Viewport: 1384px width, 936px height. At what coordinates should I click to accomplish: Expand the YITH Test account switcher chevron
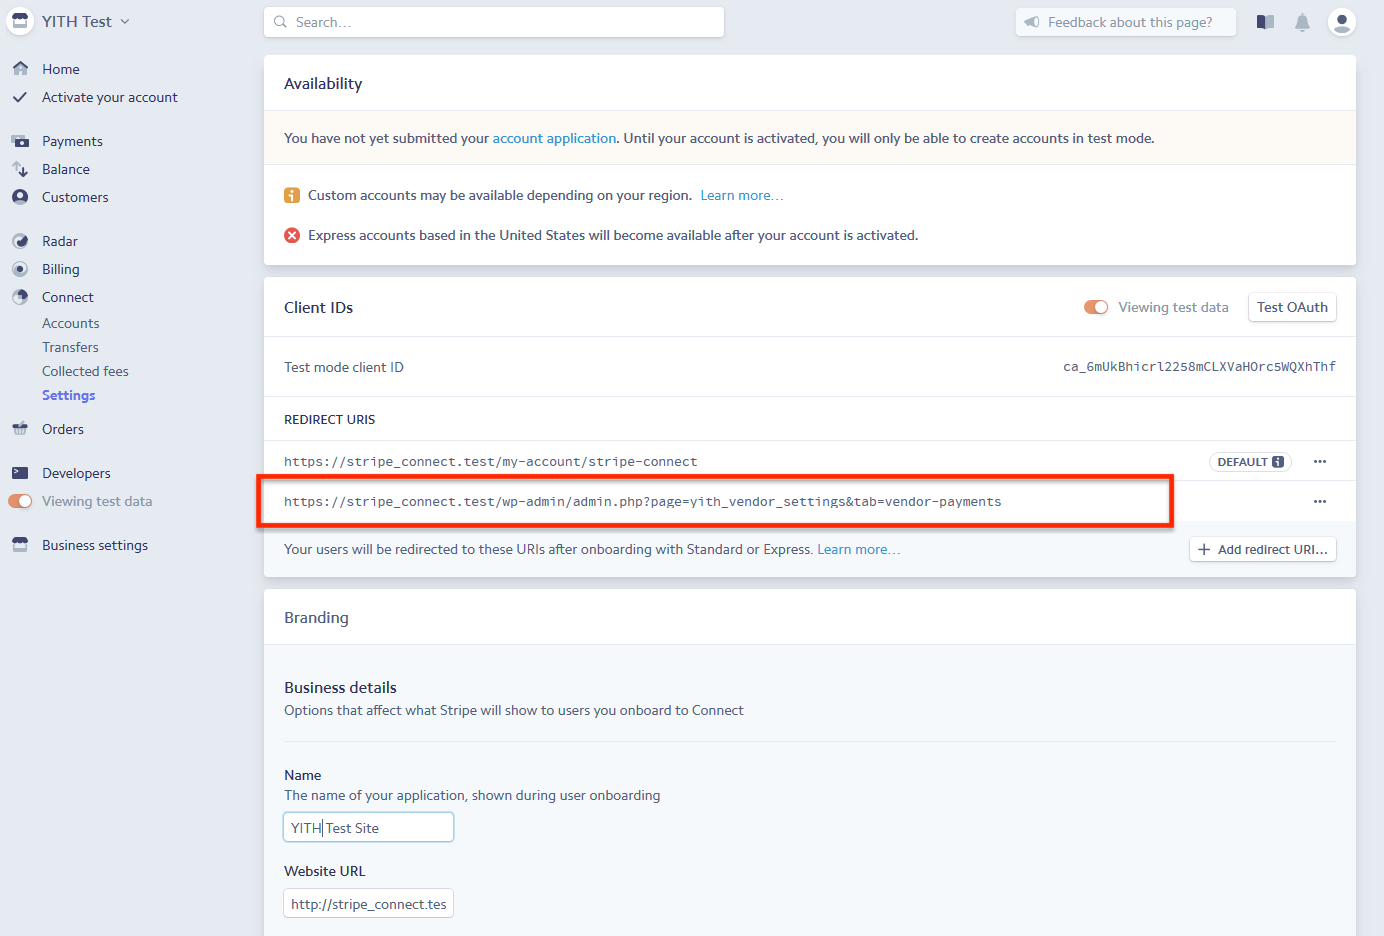[125, 21]
